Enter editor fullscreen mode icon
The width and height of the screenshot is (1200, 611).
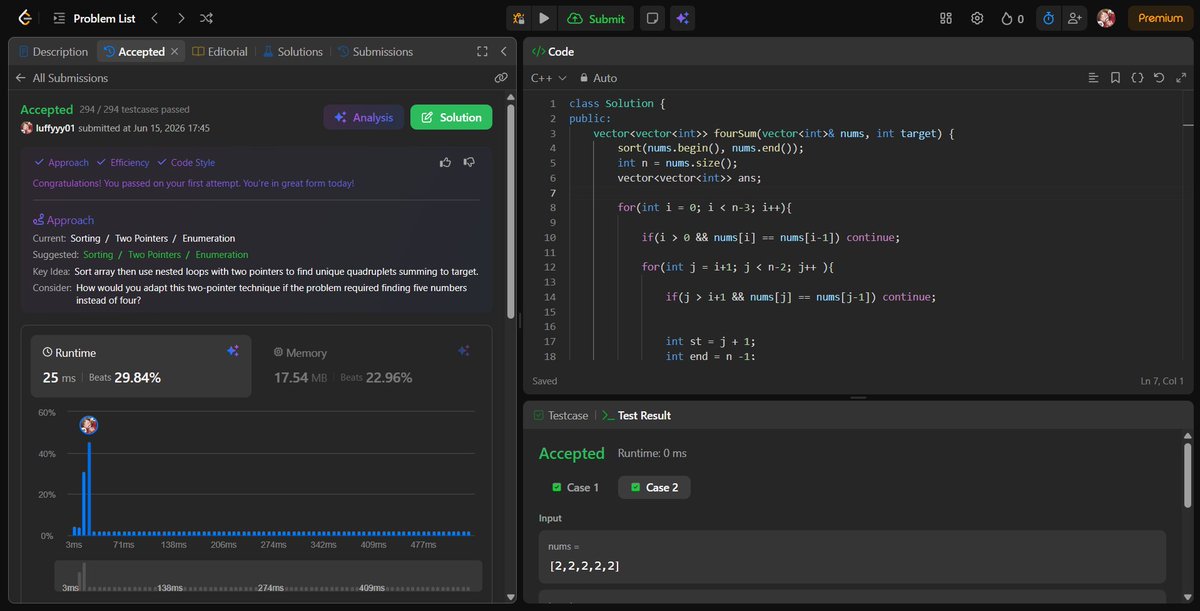(1180, 78)
